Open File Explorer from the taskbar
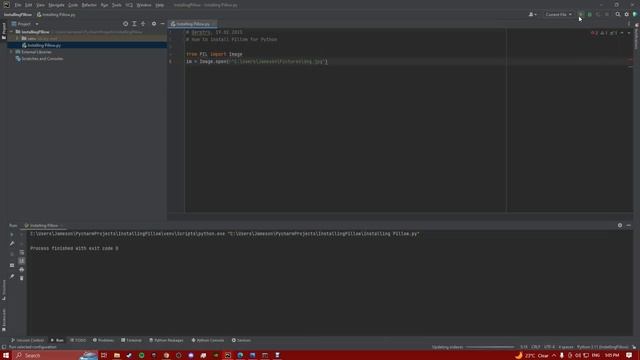The height and width of the screenshot is (360, 640). click(x=117, y=356)
